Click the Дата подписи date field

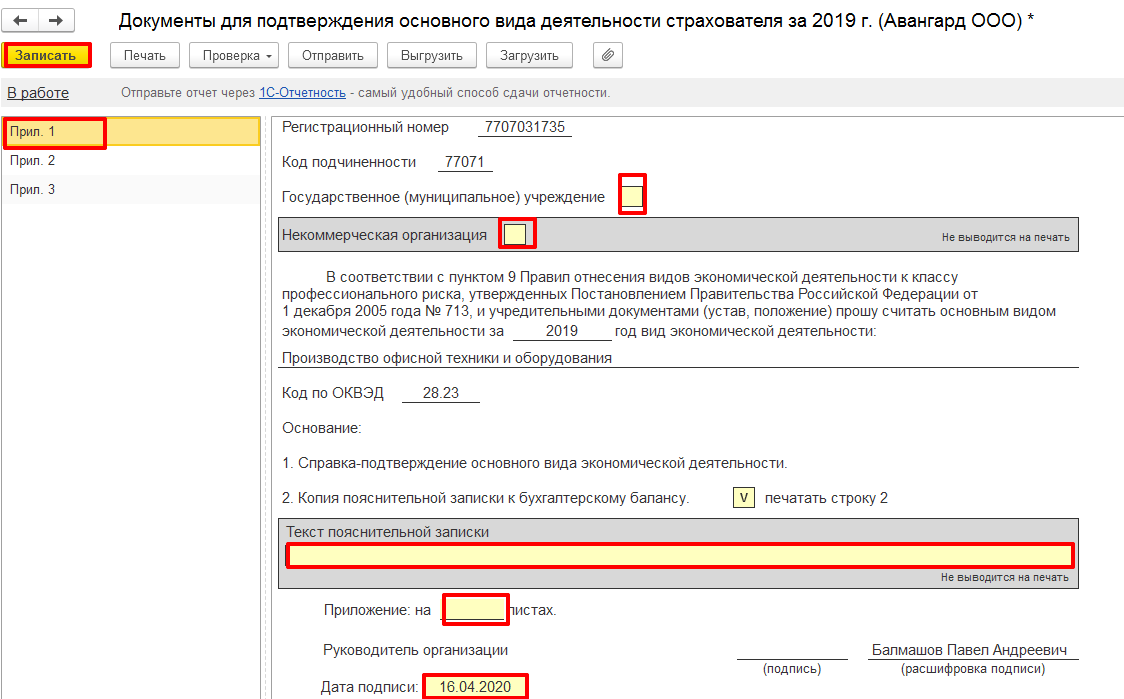point(475,687)
